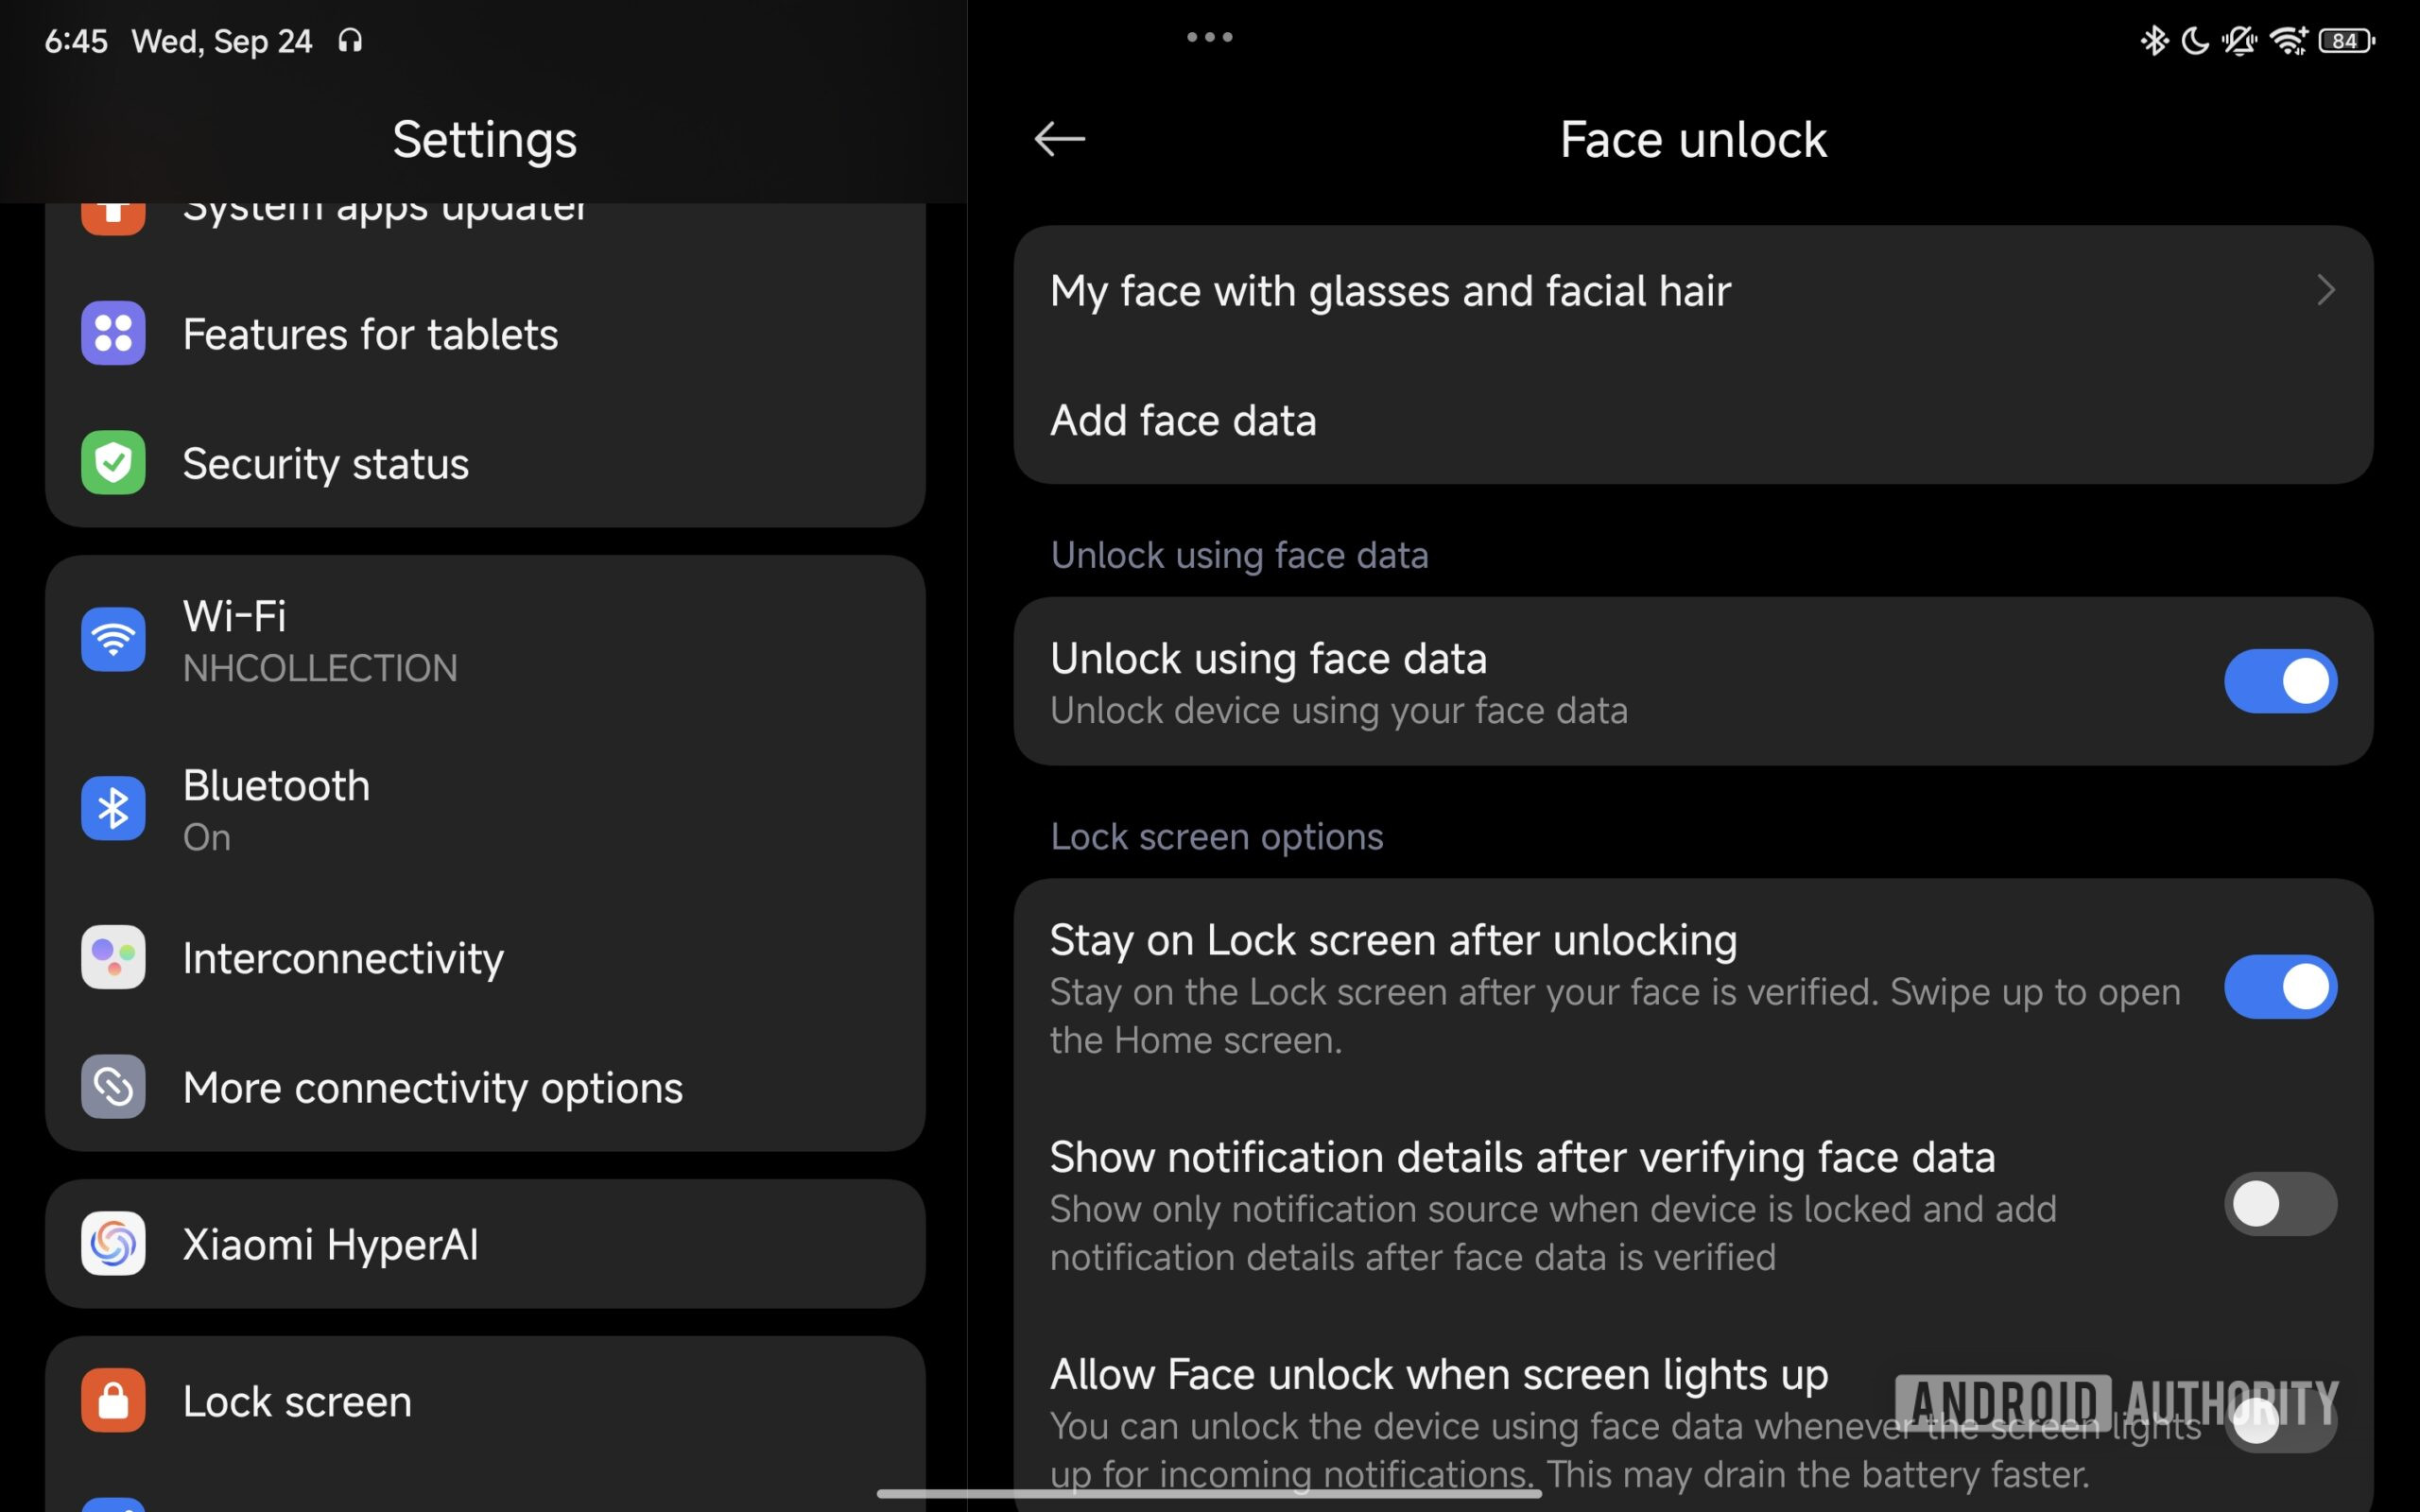Select the Wi-Fi NHCOLLECTION menu entry

320,641
